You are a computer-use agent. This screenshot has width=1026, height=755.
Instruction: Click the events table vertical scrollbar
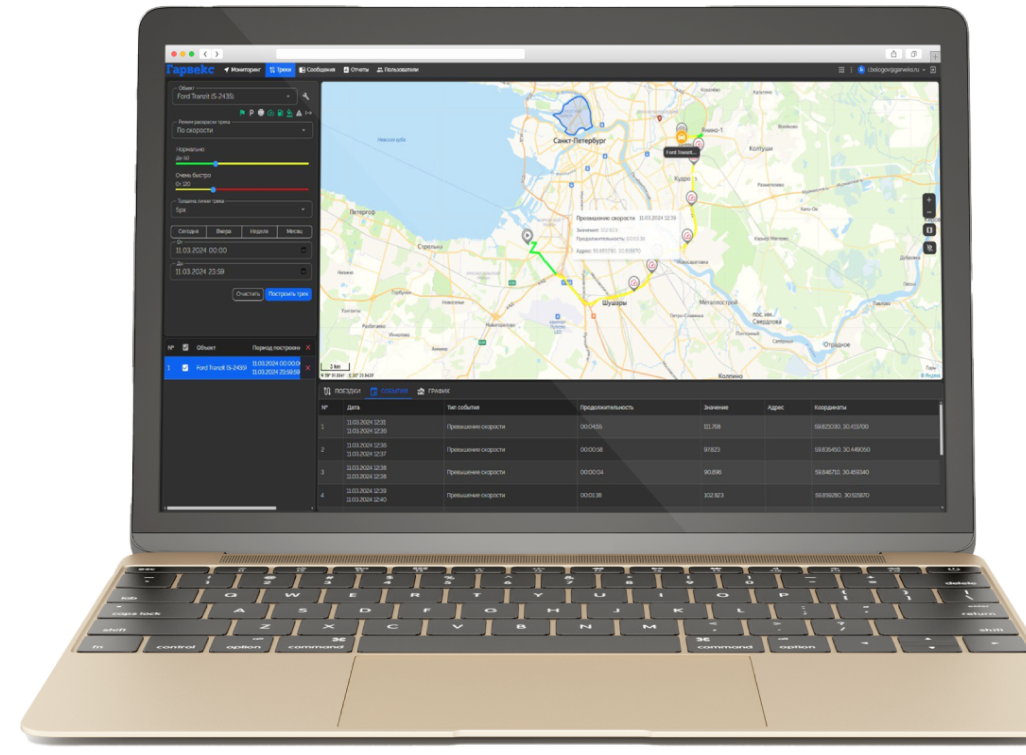[x=942, y=429]
